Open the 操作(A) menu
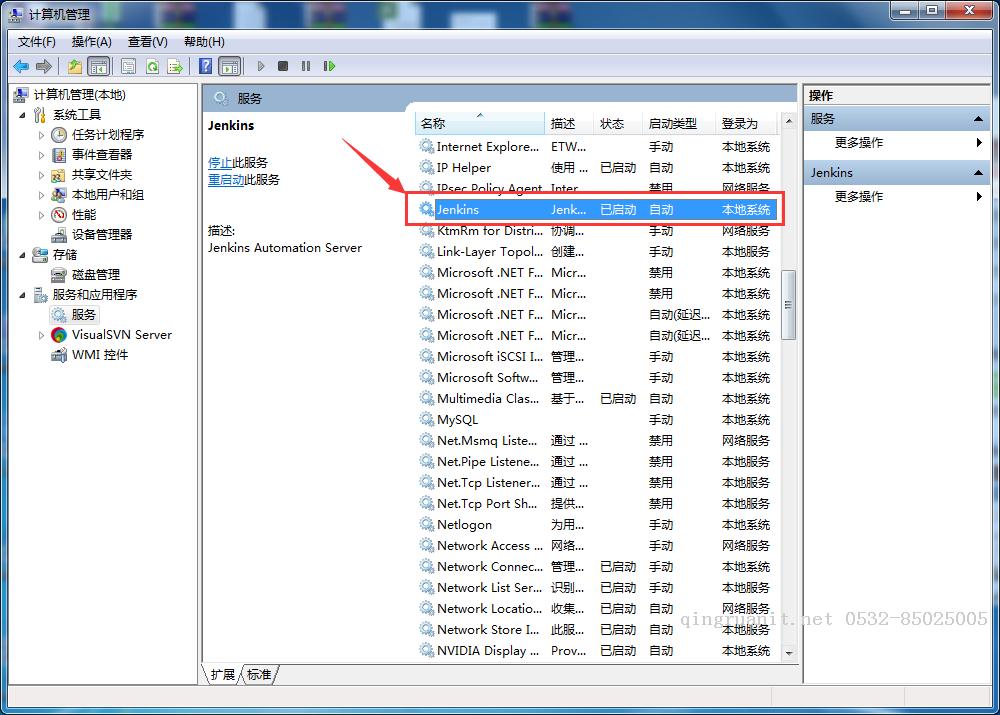Screen dimensions: 1000x715 coord(91,41)
